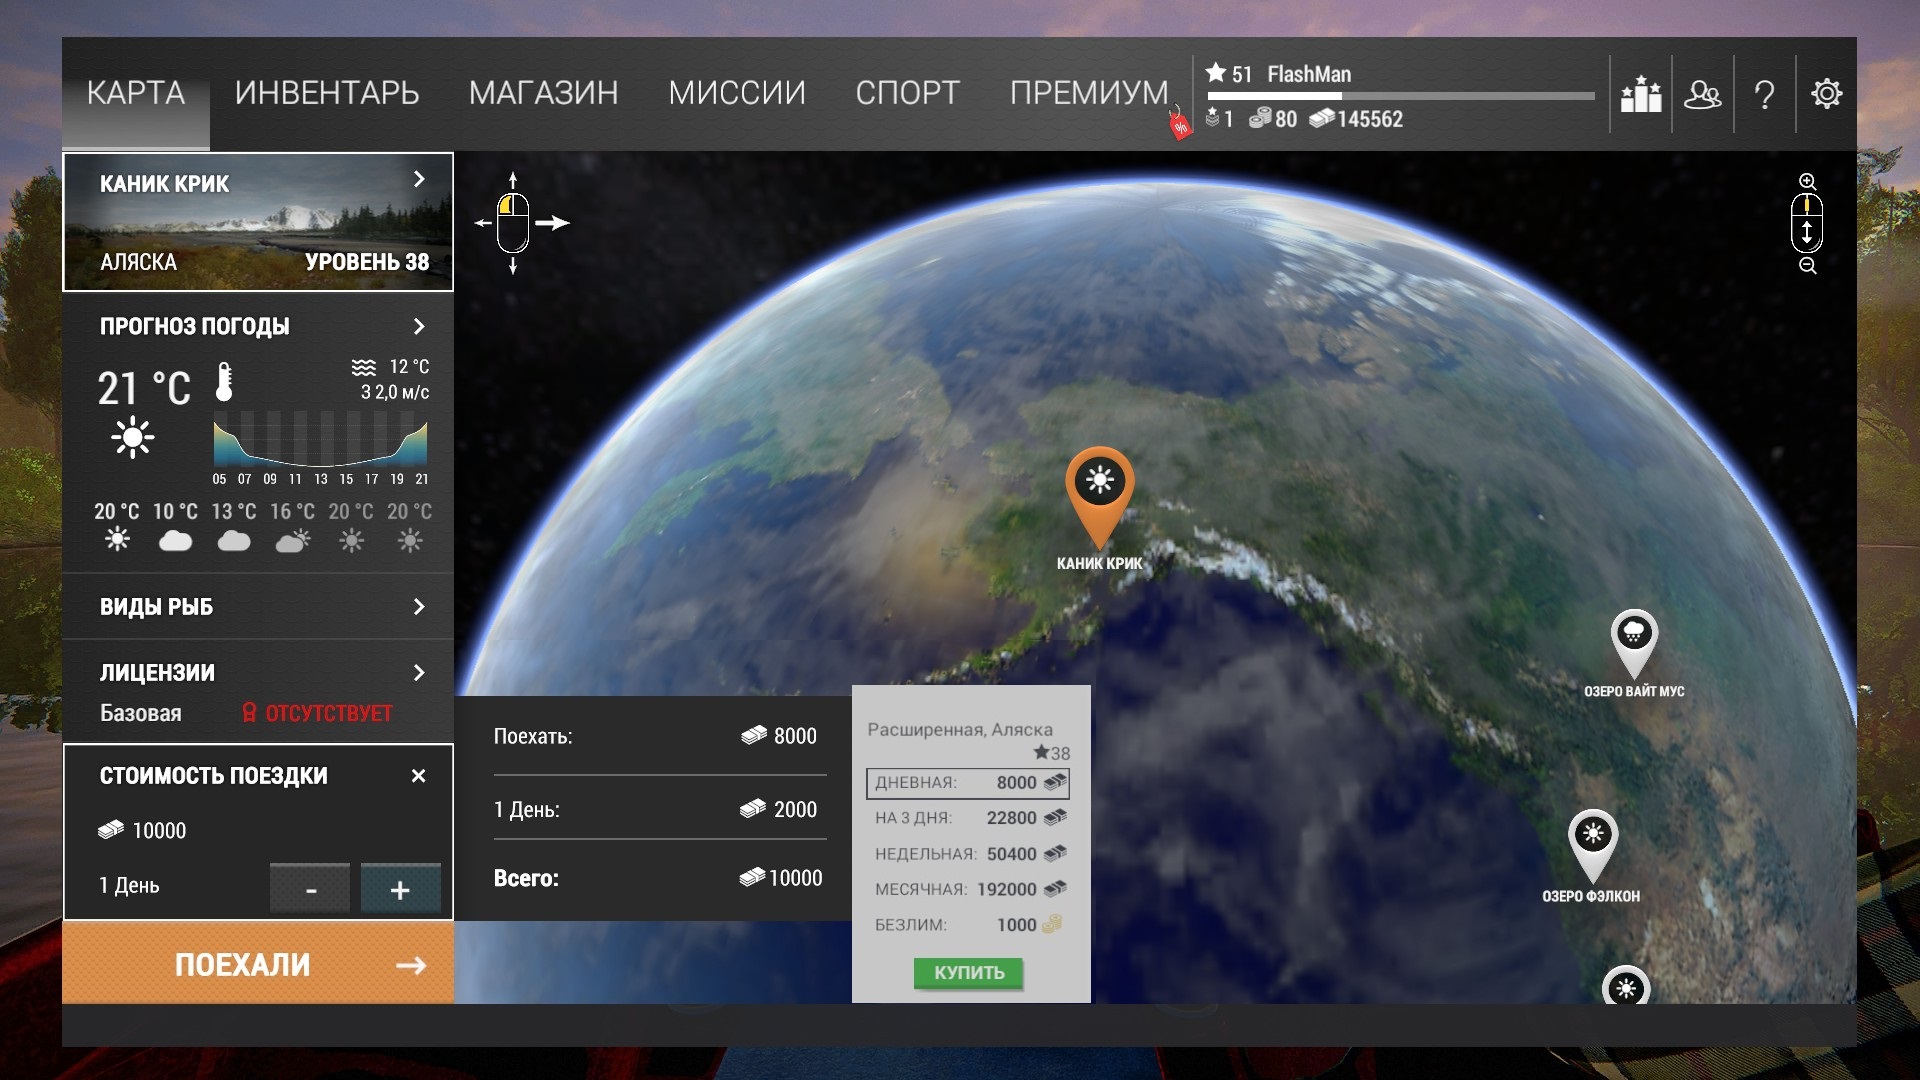1920x1080 pixels.
Task: Select the Озеро Фэлкон map pin
Action: (x=1592, y=838)
